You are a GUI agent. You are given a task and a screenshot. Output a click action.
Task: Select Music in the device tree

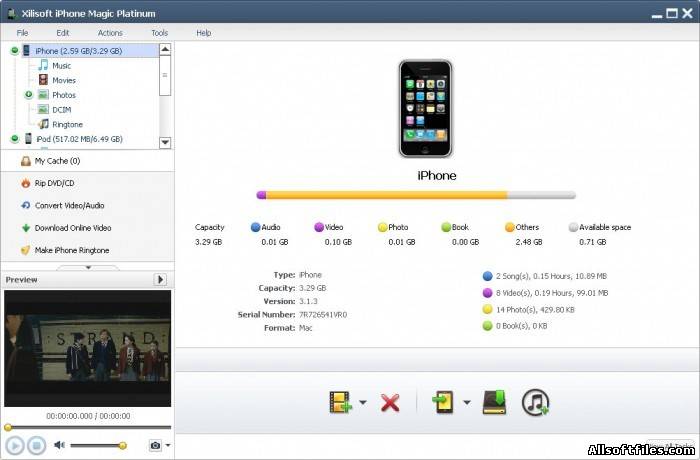click(62, 66)
